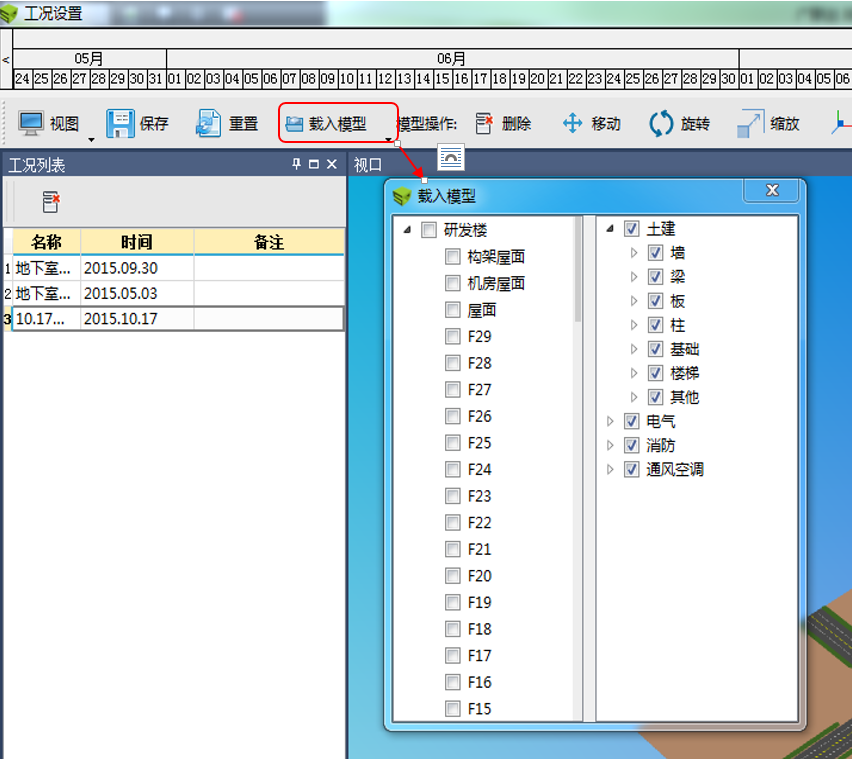Click 06月 month header on timeline
852x759 pixels.
click(452, 58)
